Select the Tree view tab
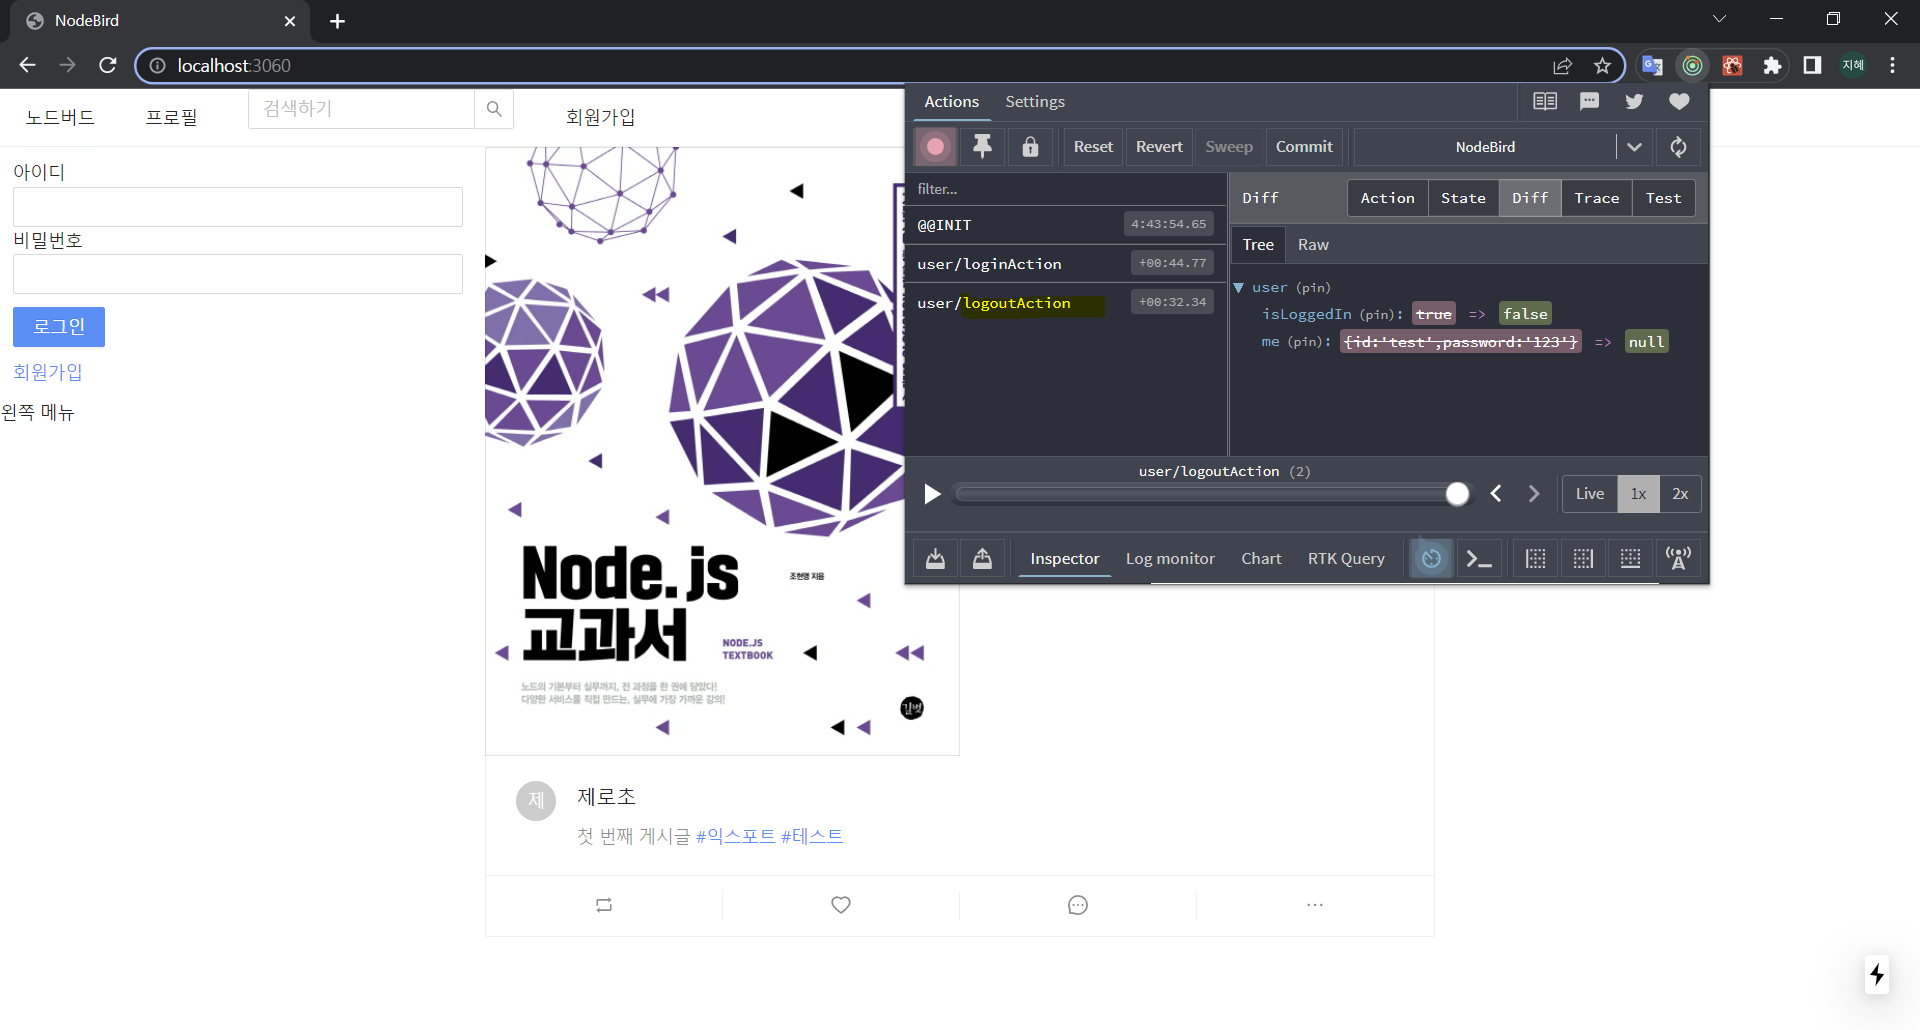 (x=1258, y=245)
